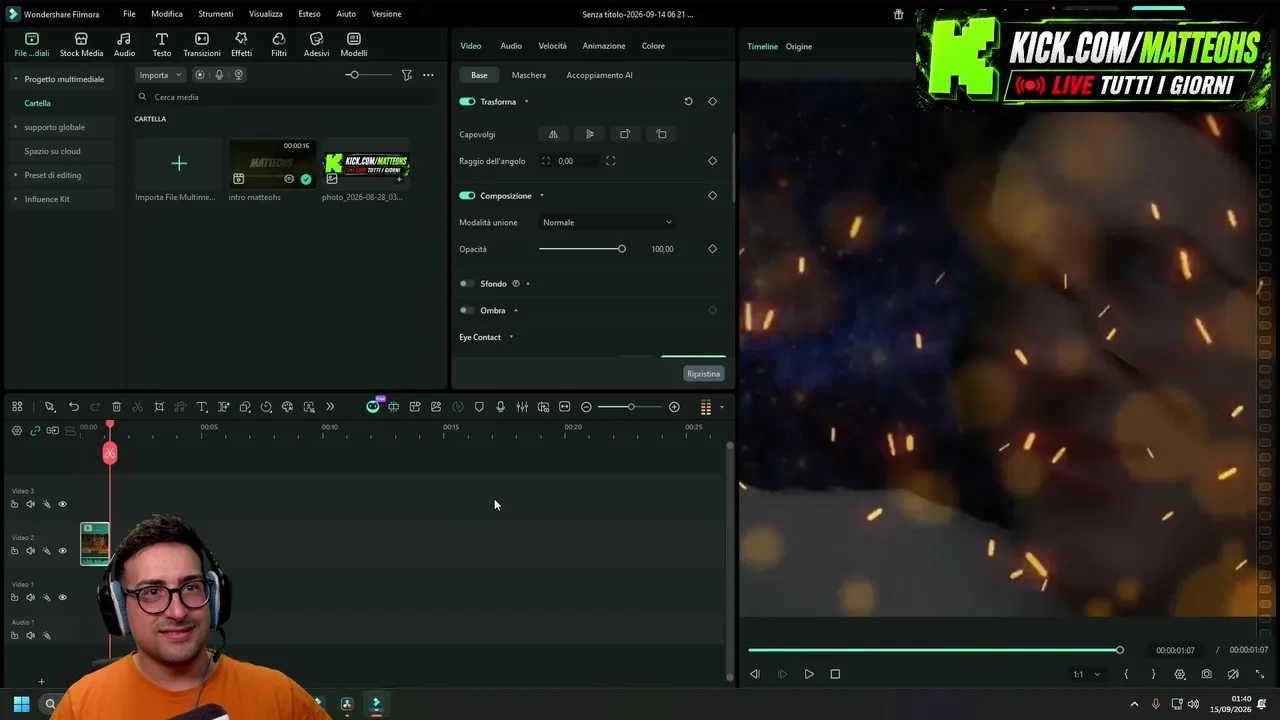Open the Strumenti menu
The height and width of the screenshot is (720, 1280).
click(x=215, y=14)
